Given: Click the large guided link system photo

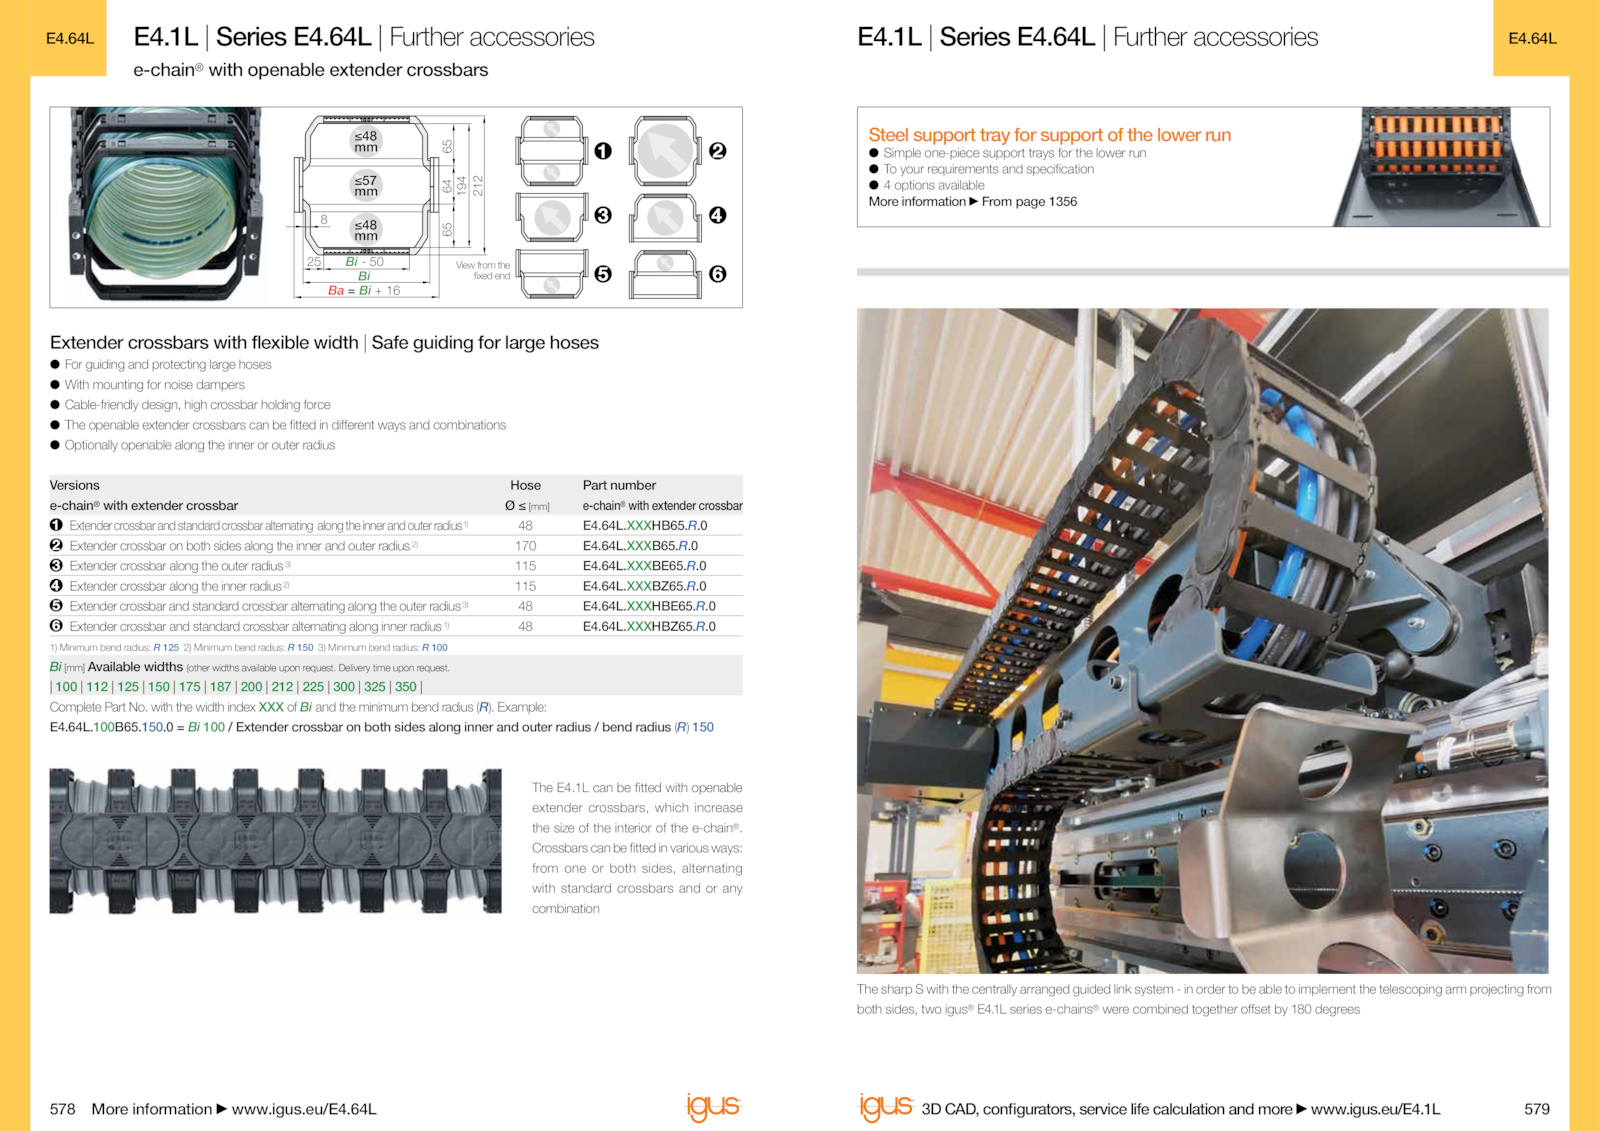Looking at the screenshot, I should (x=1202, y=641).
